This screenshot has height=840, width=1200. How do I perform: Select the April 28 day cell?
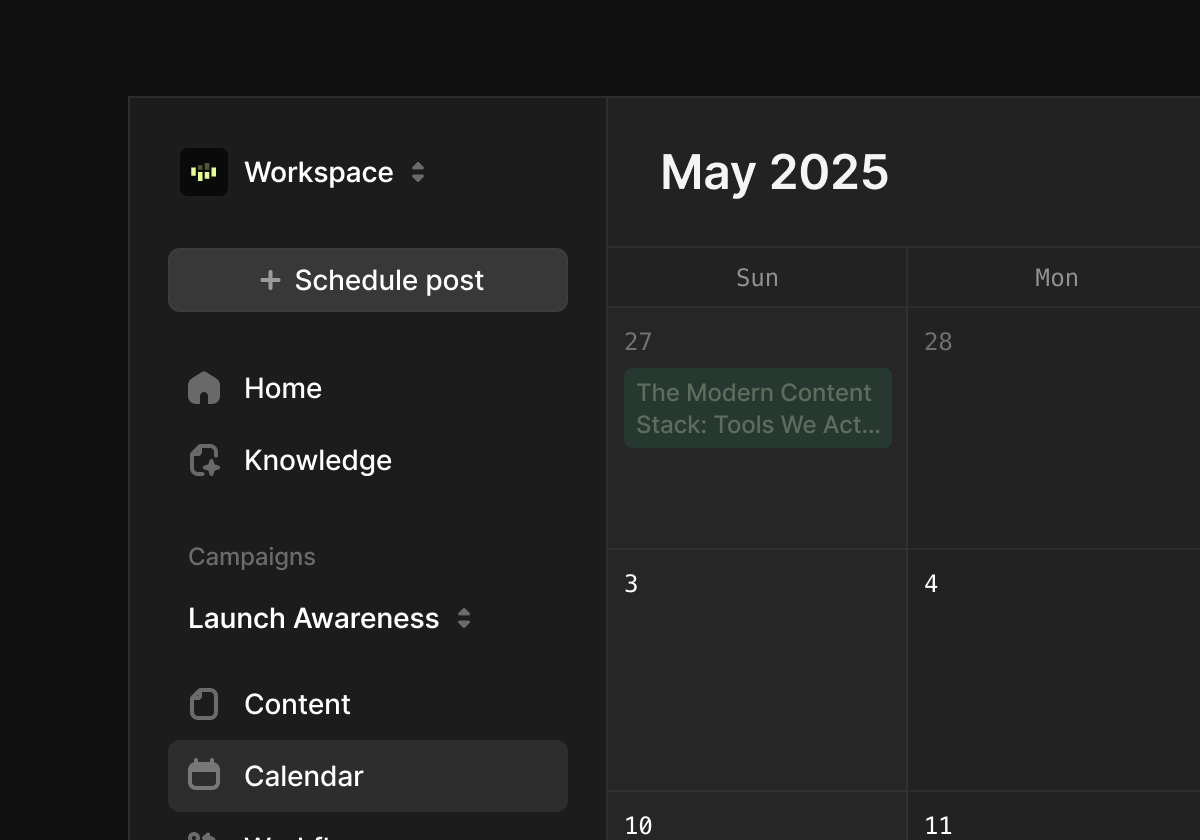click(x=1053, y=450)
